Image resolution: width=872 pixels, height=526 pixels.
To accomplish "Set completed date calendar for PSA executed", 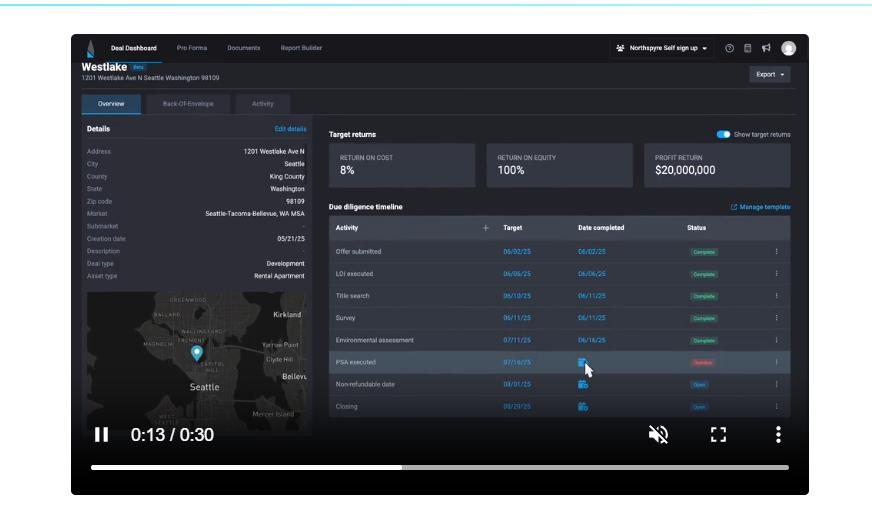I will tap(582, 363).
